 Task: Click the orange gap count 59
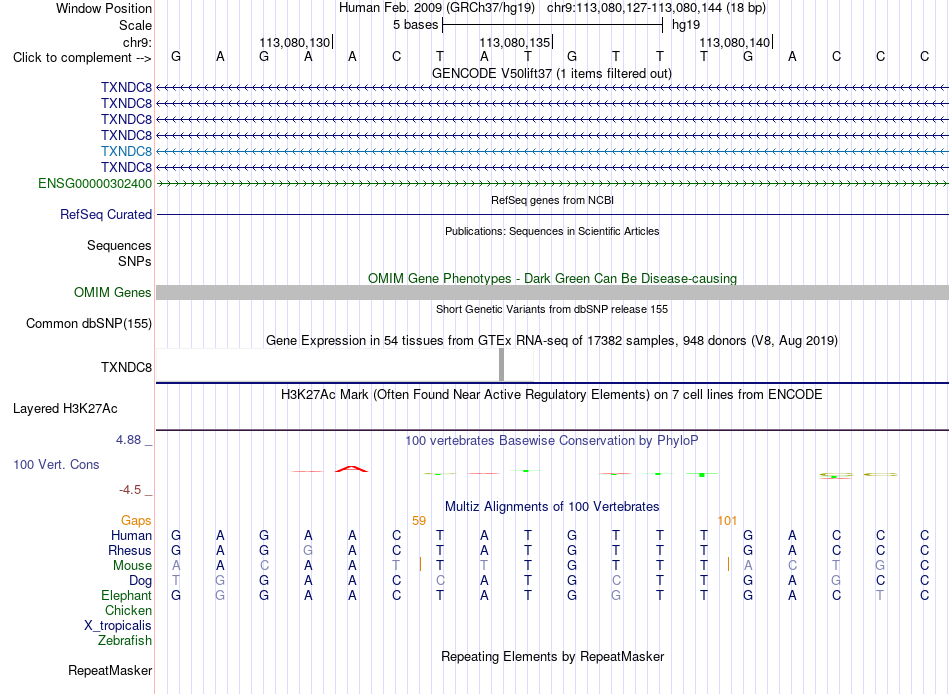[419, 521]
